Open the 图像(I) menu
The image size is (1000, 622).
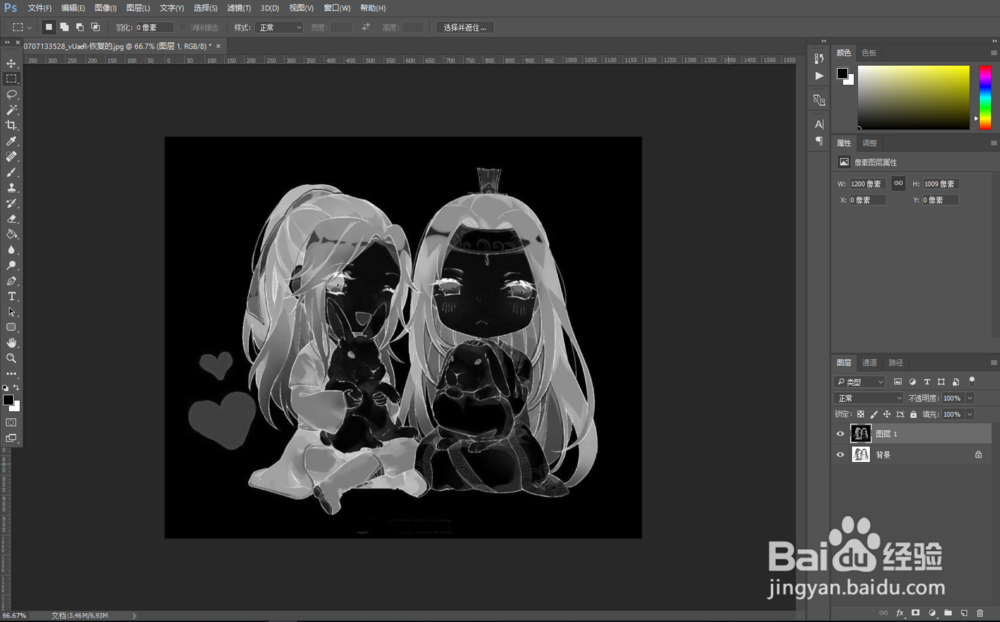click(105, 8)
